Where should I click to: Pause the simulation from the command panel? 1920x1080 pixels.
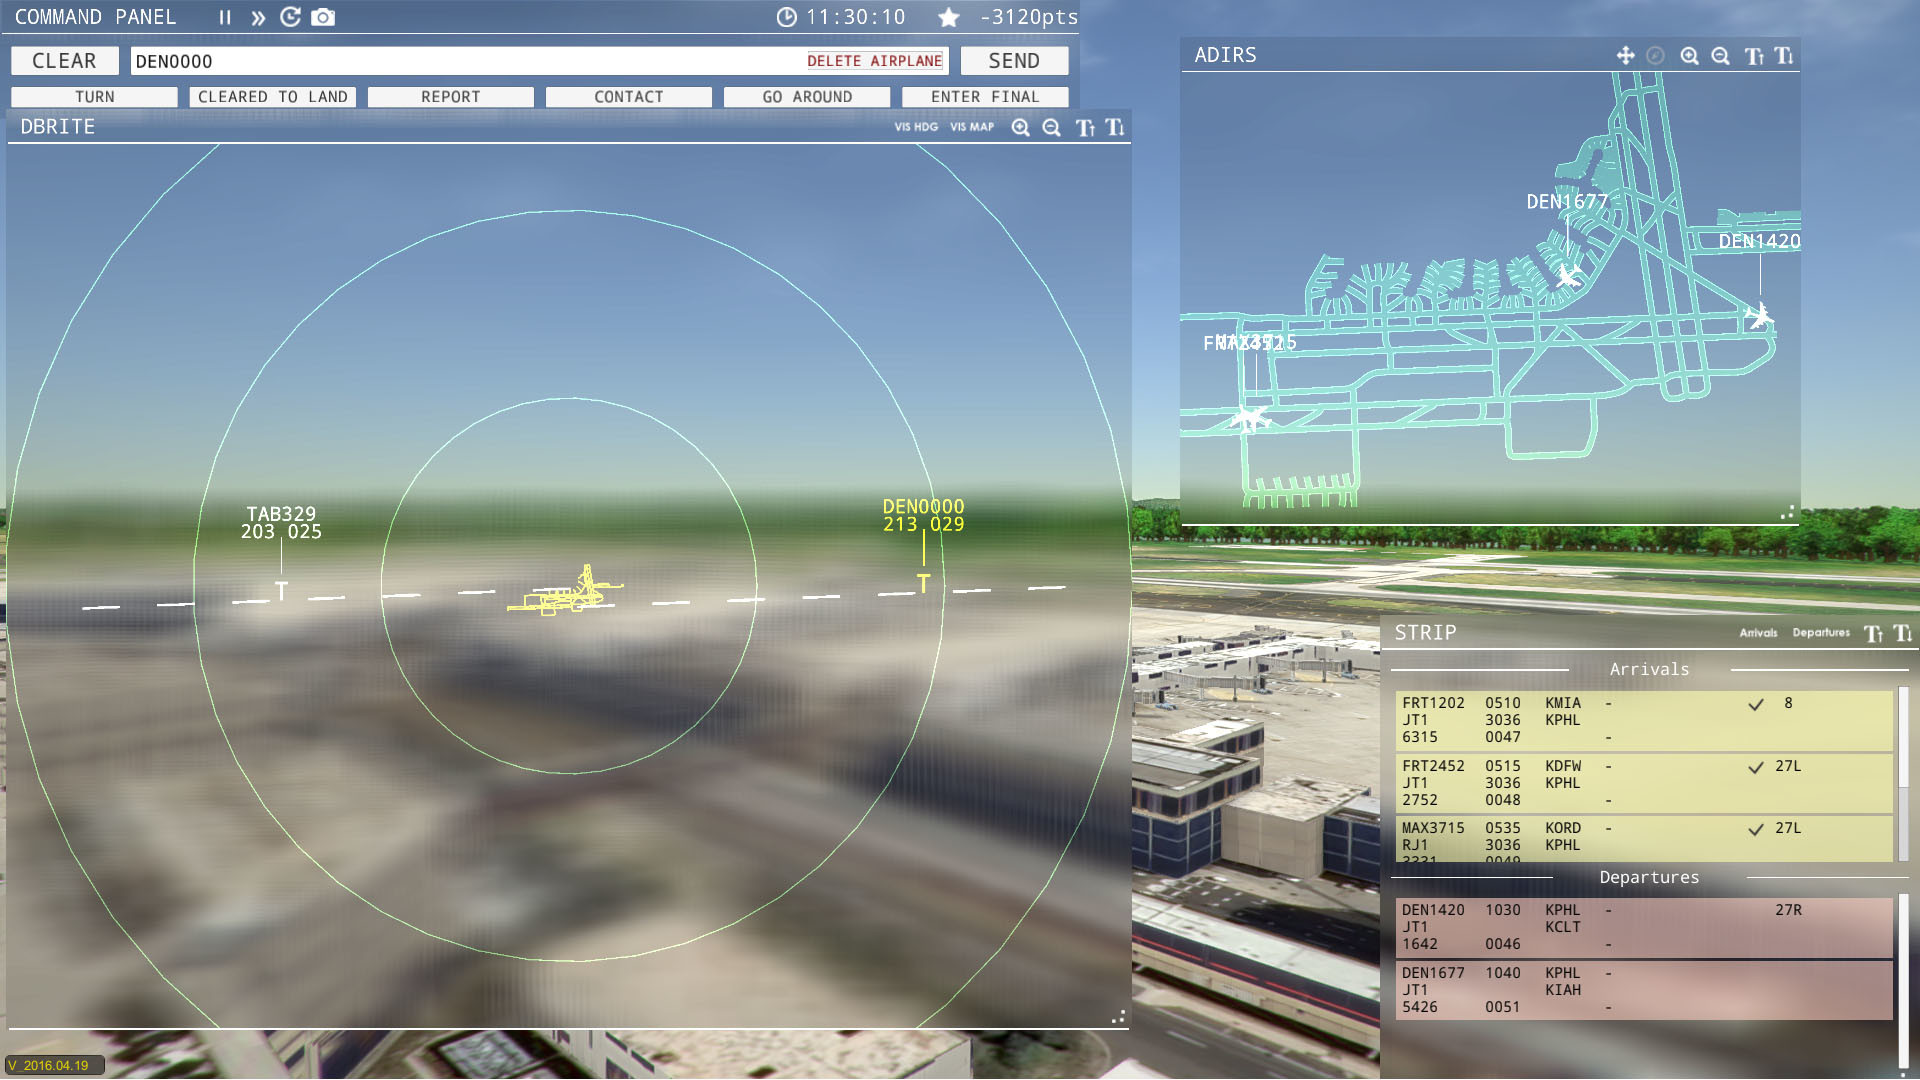coord(225,16)
